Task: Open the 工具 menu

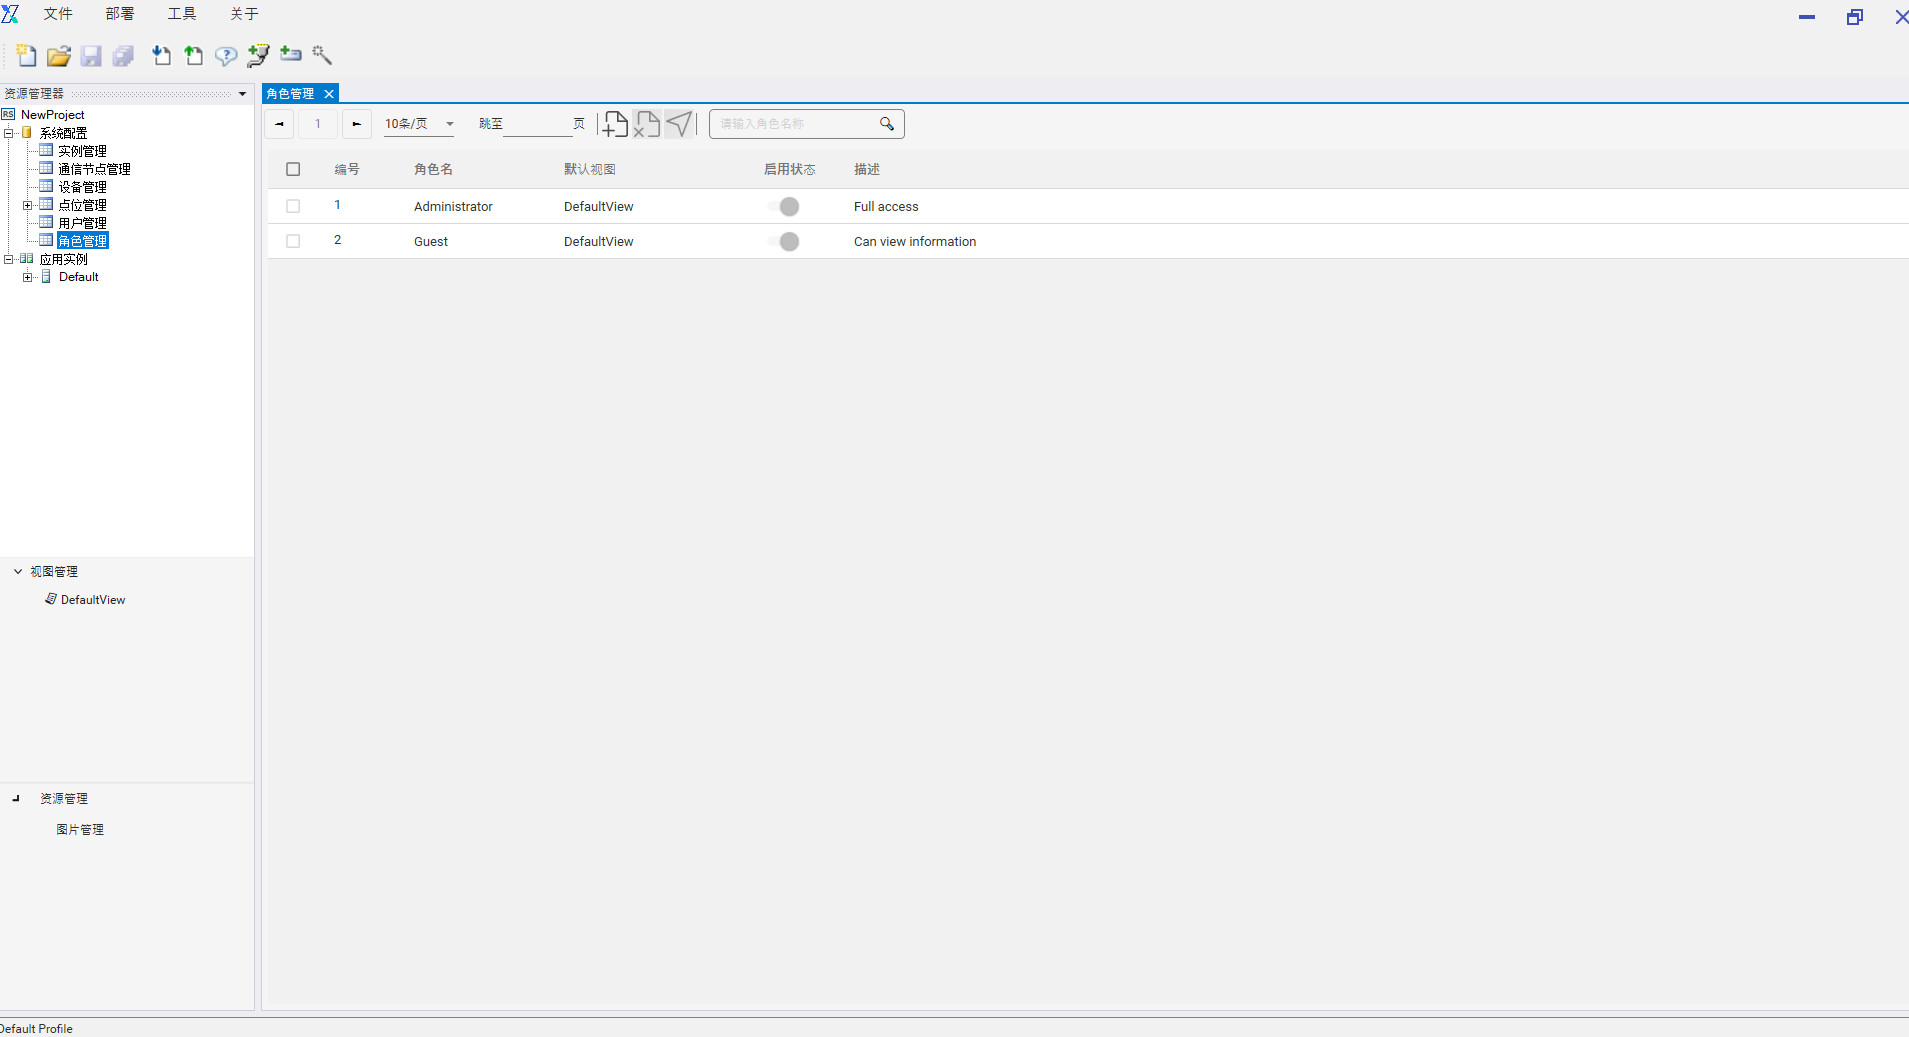Action: [182, 14]
